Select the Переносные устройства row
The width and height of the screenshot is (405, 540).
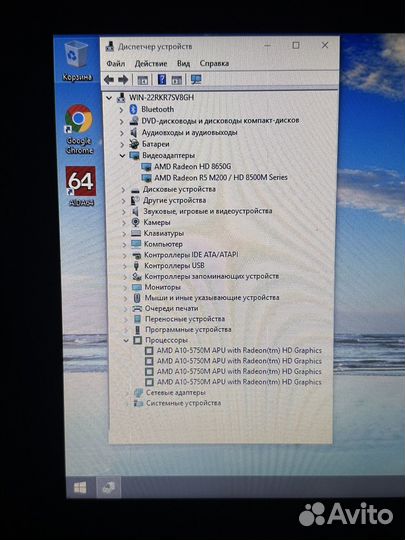point(185,319)
